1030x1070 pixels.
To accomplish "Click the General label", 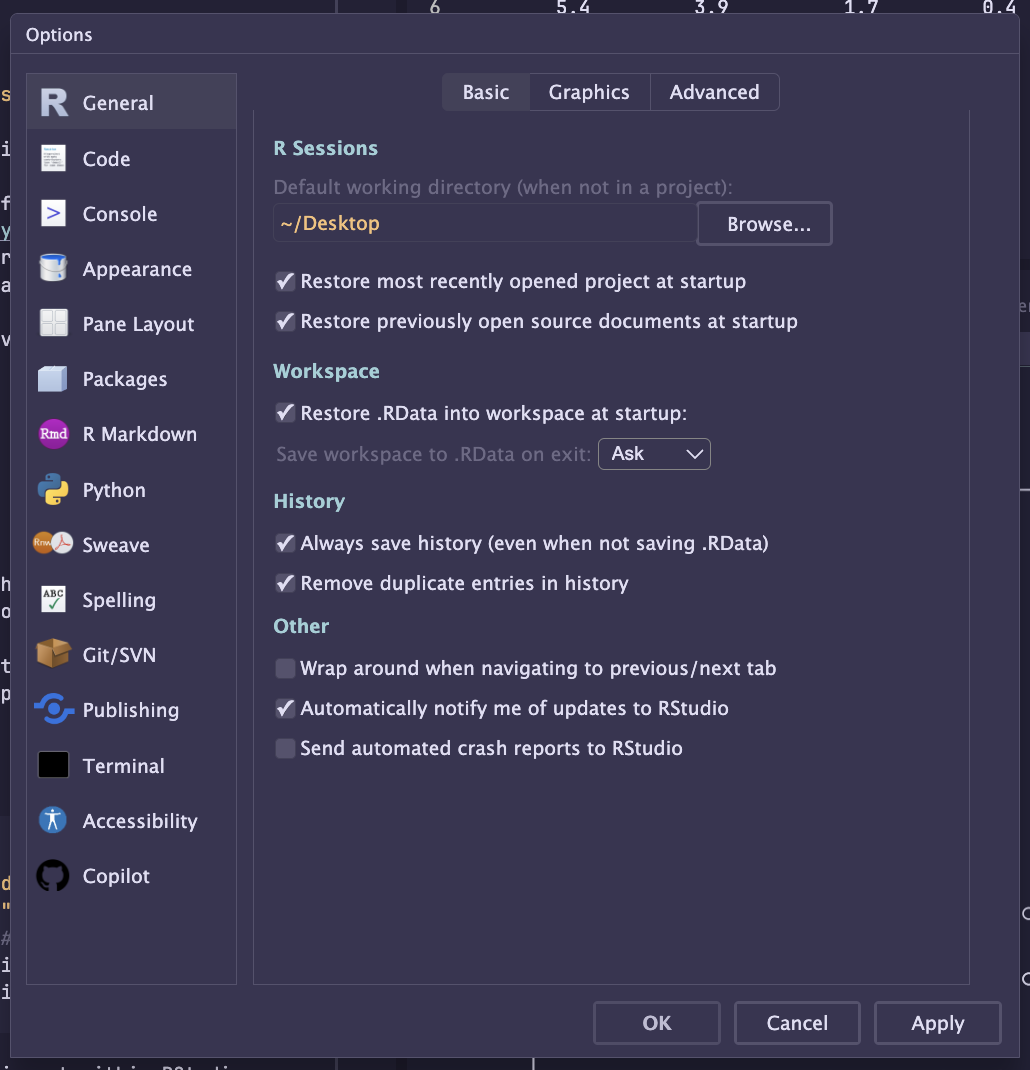I will pos(118,103).
